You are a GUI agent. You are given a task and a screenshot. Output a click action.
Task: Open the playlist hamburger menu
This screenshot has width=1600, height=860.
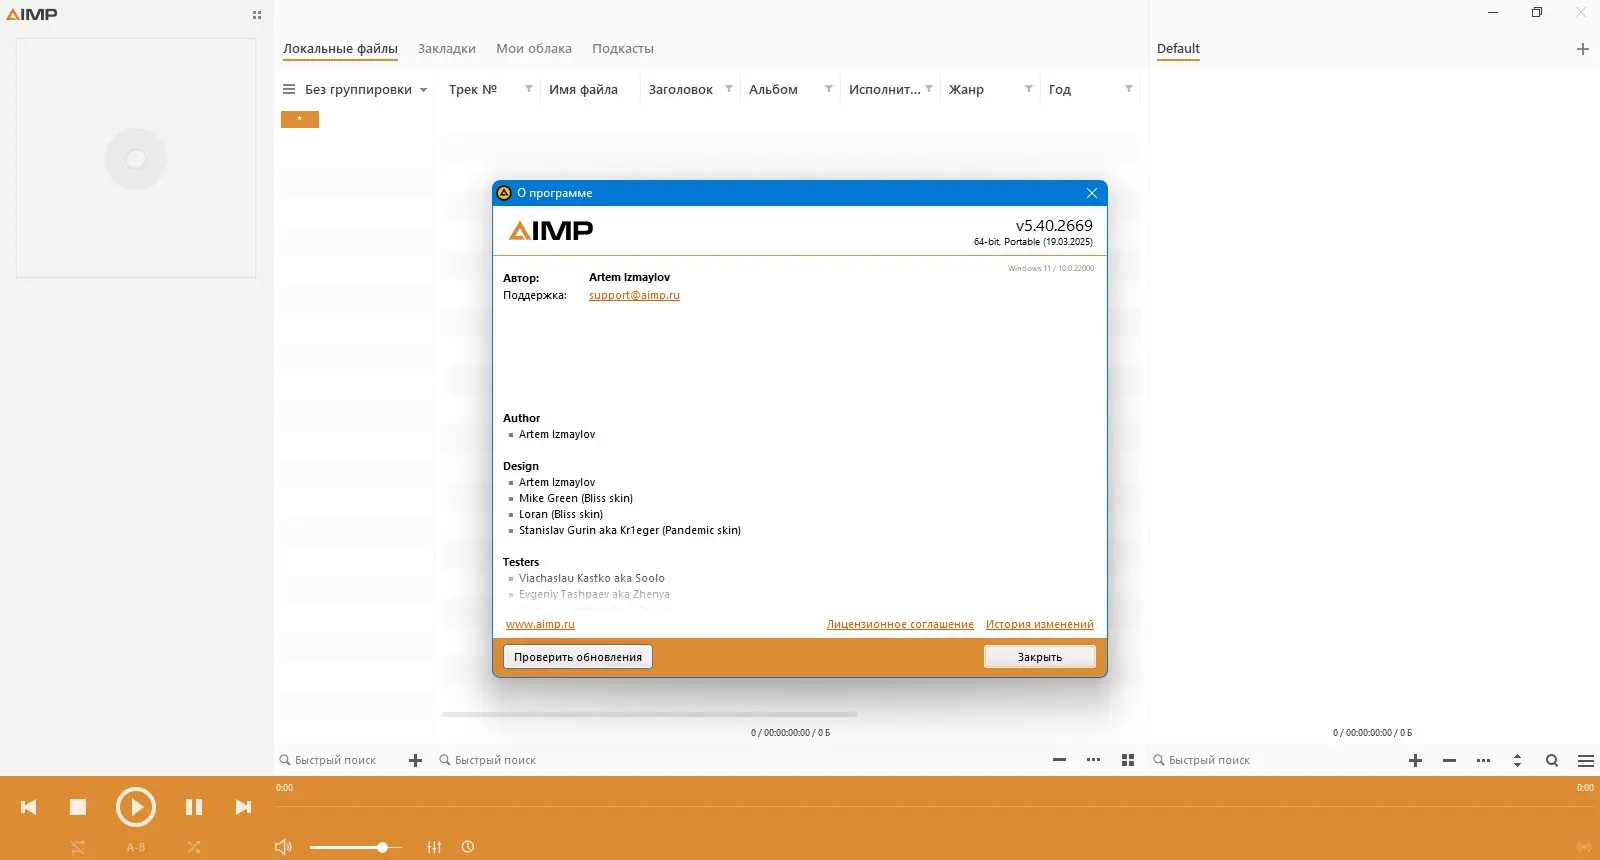(1586, 760)
